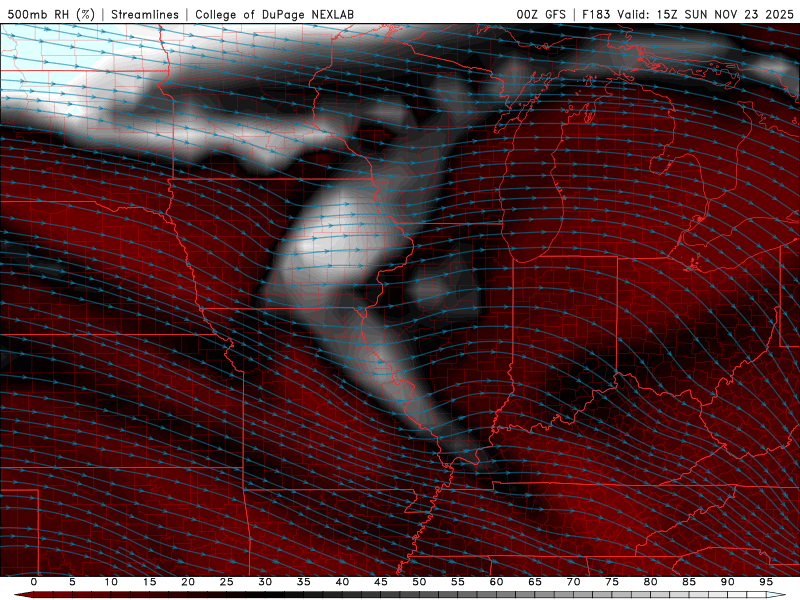Screen dimensions: 800x600
Task: Click the "80" legend value
Action: click(x=650, y=582)
